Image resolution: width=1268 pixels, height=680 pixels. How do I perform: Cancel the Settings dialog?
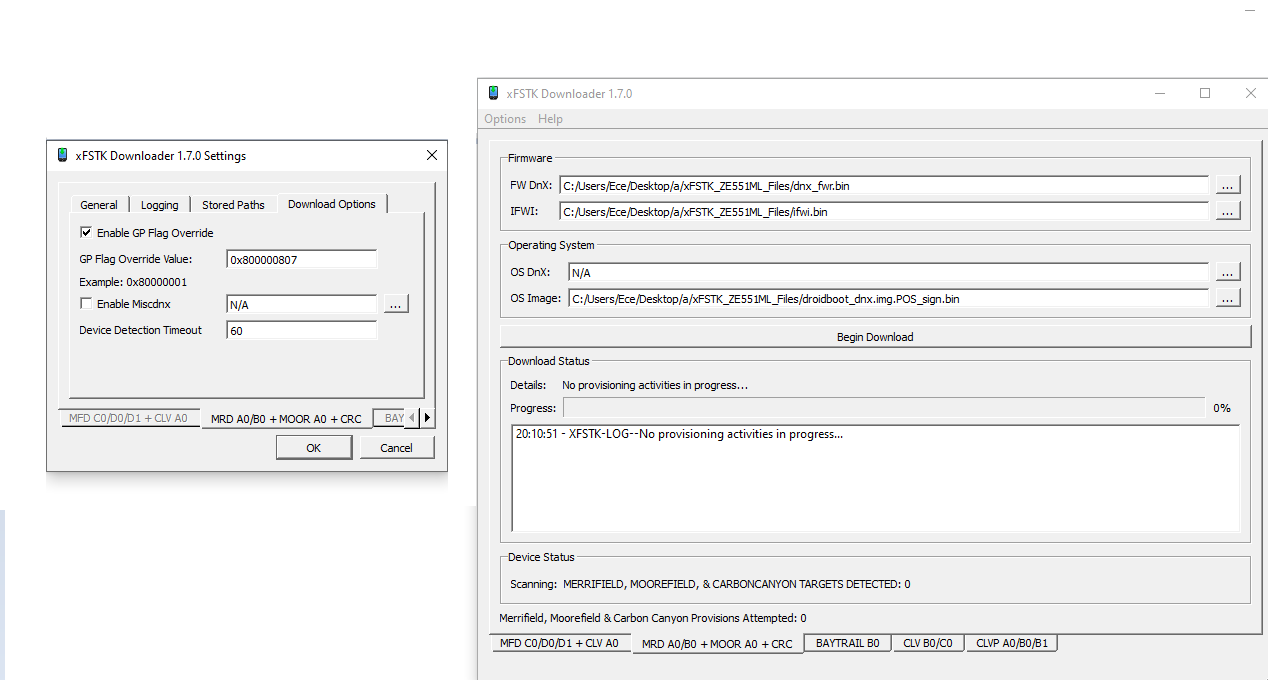tap(396, 448)
